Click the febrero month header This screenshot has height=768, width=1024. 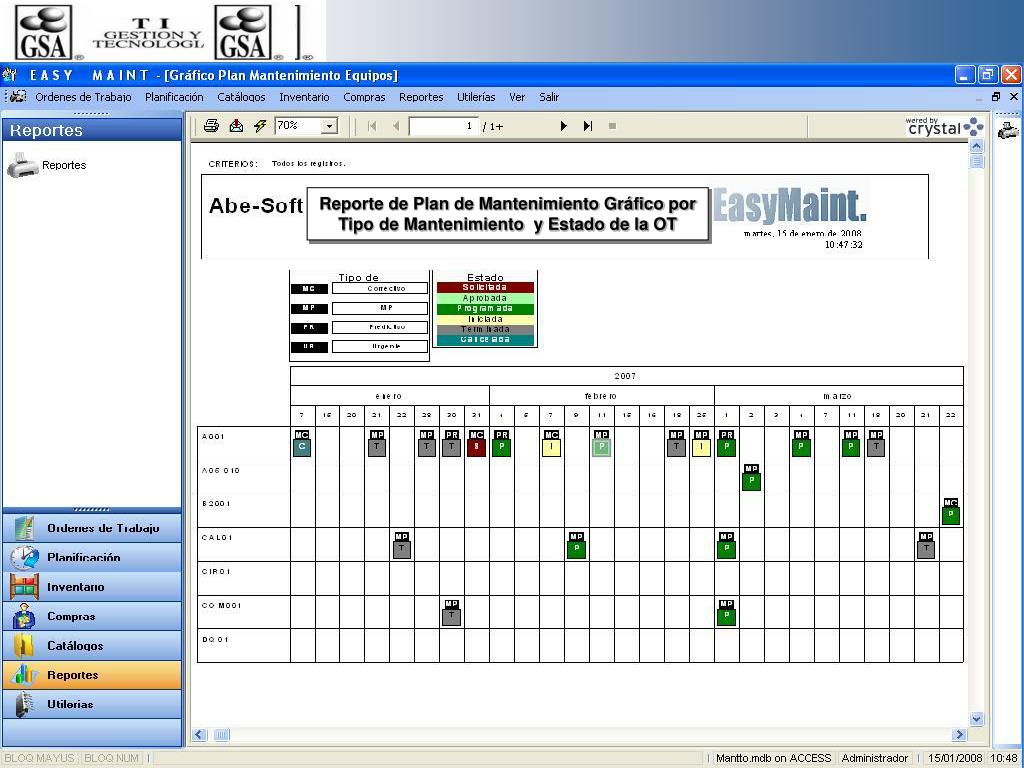601,396
